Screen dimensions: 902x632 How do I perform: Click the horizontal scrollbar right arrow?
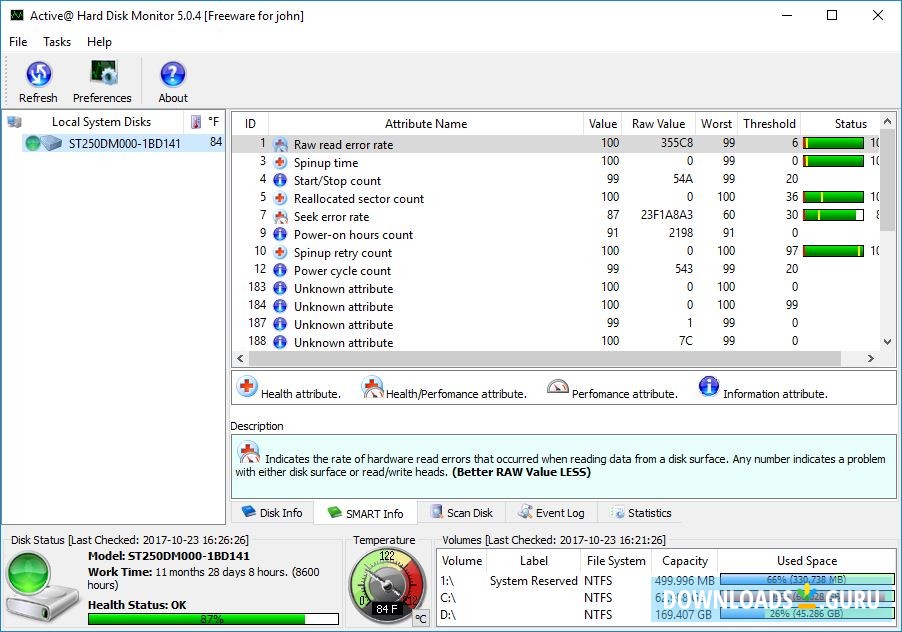[x=871, y=358]
